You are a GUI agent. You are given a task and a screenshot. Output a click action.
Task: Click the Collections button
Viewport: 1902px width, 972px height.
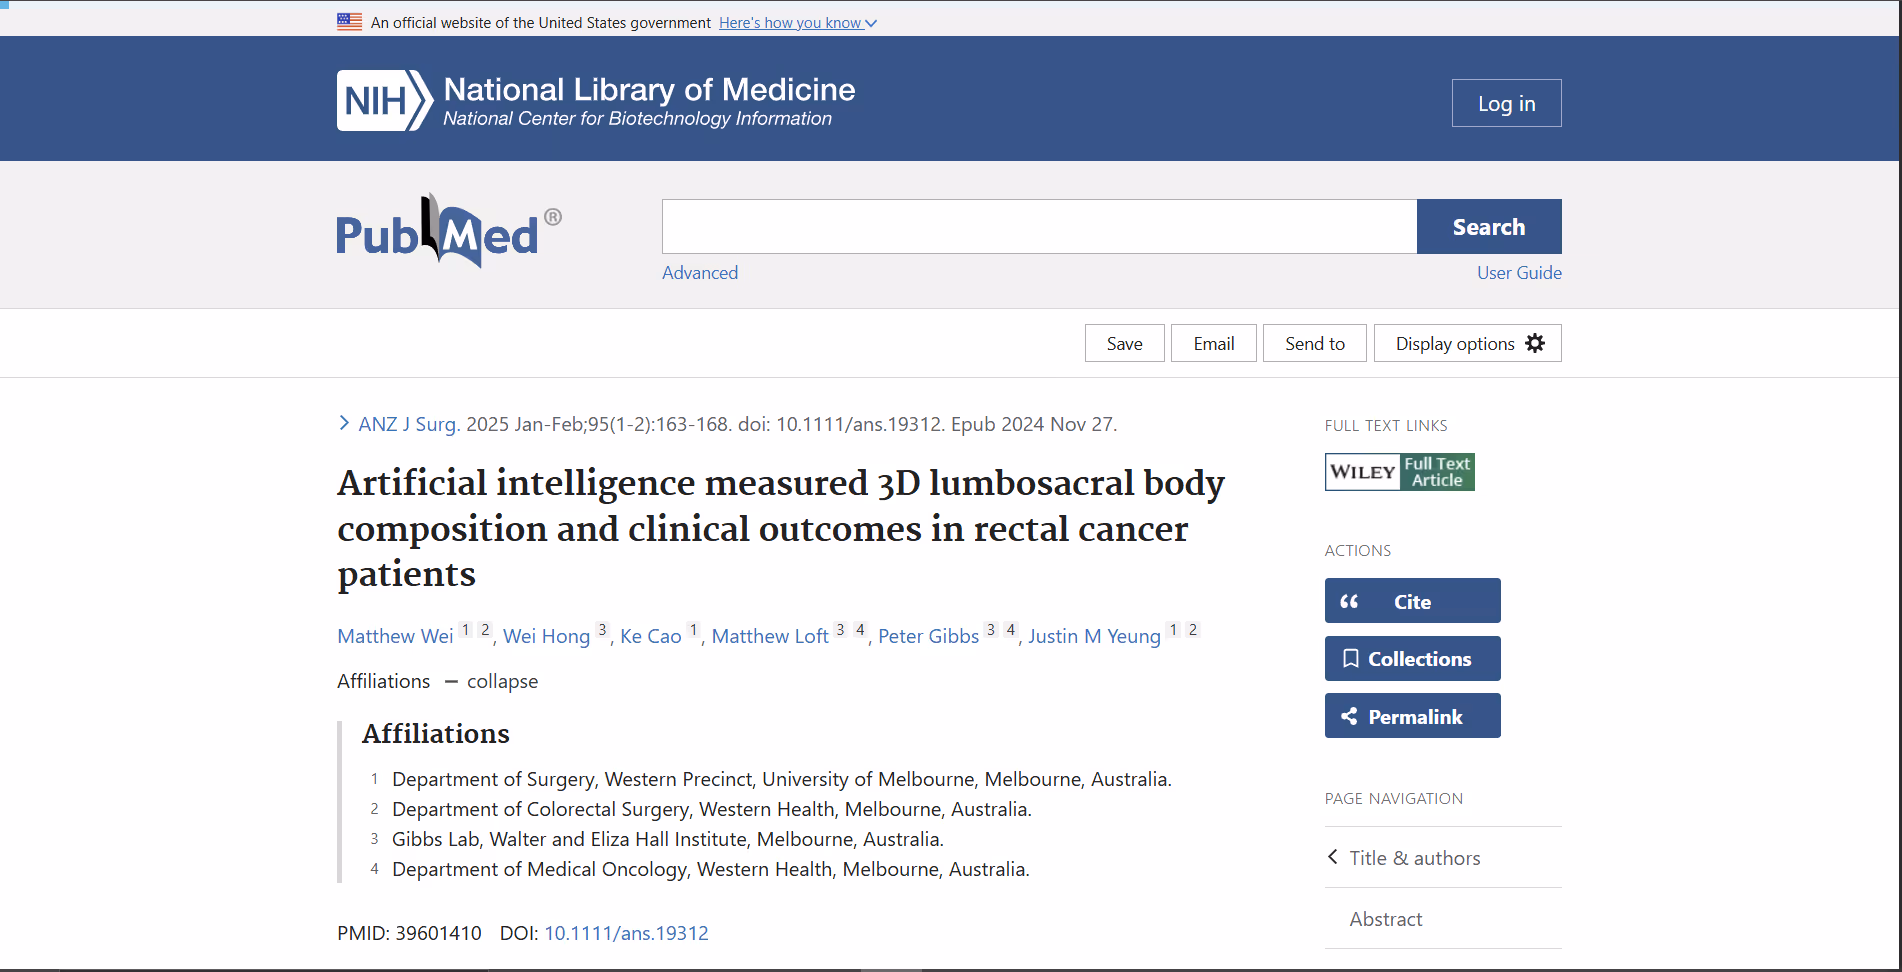[x=1412, y=659]
